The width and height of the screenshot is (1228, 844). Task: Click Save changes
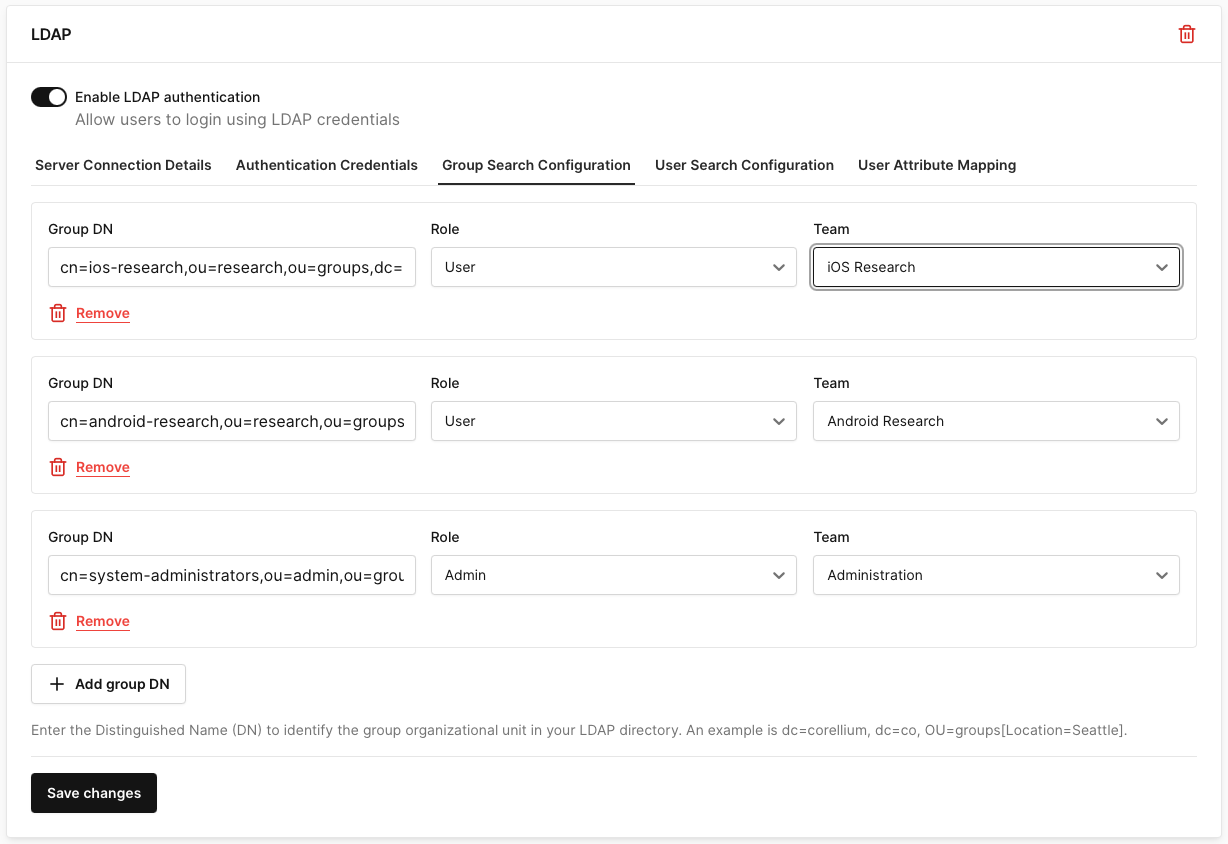tap(93, 793)
